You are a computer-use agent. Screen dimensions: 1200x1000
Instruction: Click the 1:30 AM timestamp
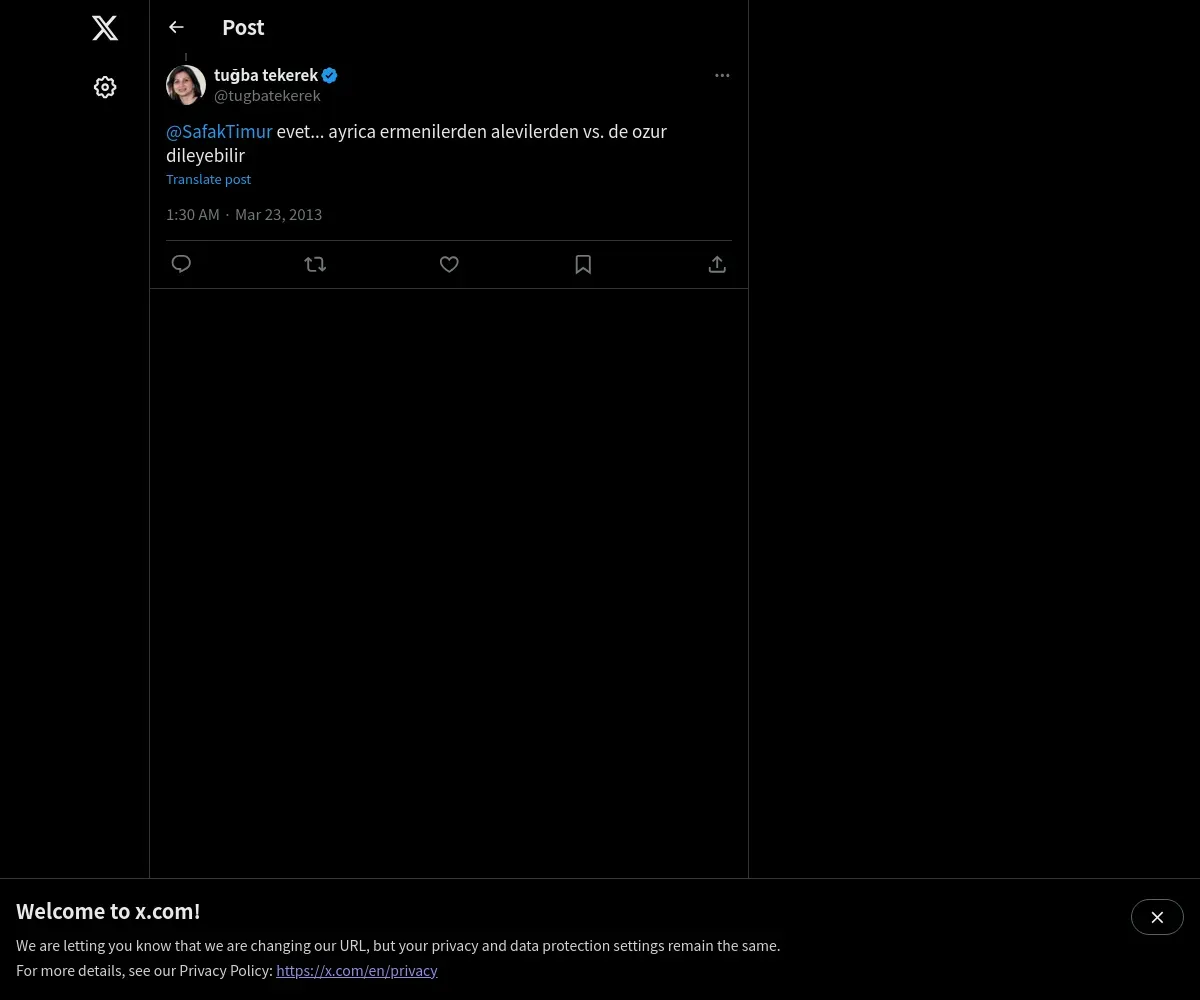tap(193, 214)
